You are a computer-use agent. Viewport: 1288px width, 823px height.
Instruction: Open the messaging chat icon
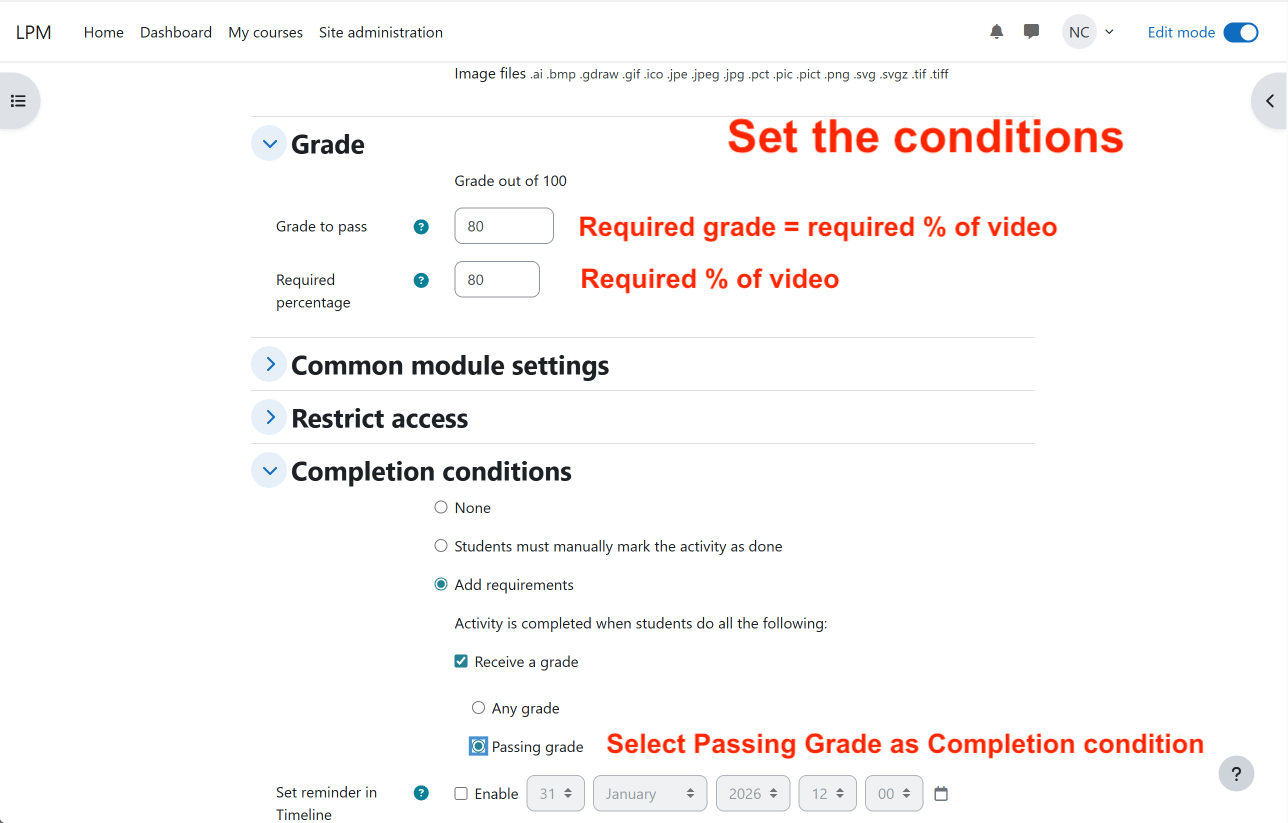click(1031, 32)
